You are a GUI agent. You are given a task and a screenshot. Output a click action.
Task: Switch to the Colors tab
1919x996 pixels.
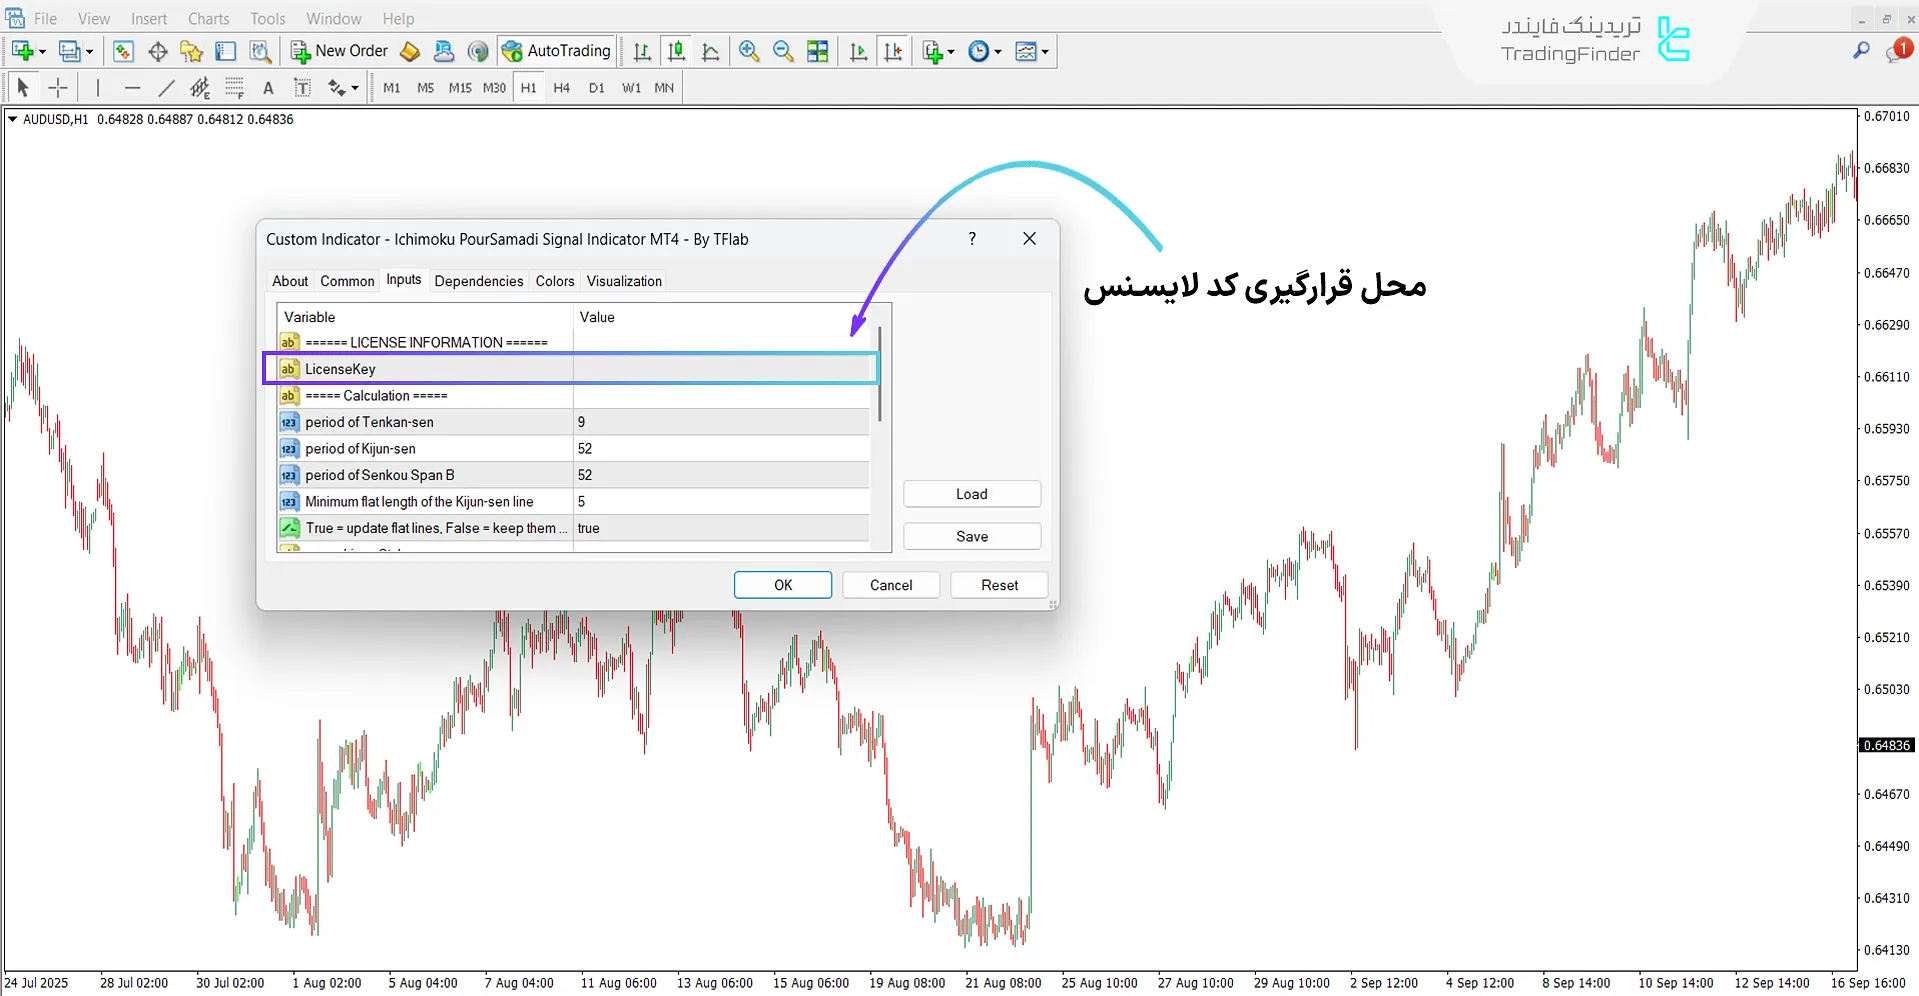554,281
